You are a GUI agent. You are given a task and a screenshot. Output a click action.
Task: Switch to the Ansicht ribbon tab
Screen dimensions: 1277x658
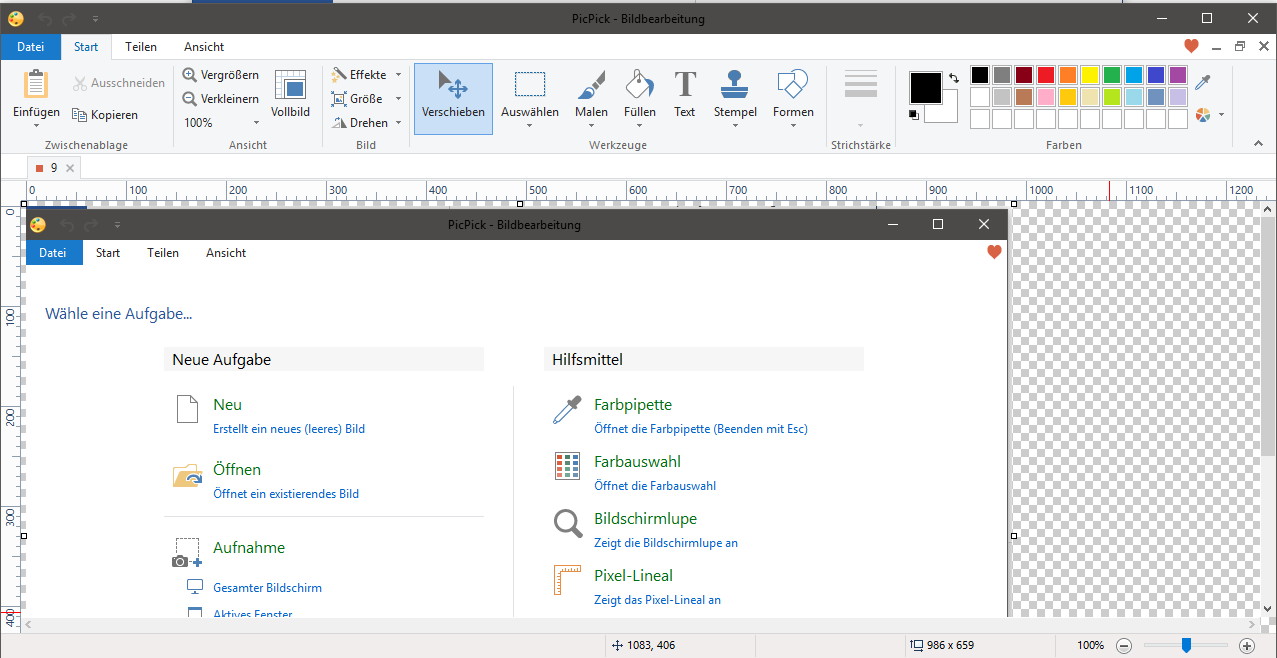click(204, 47)
